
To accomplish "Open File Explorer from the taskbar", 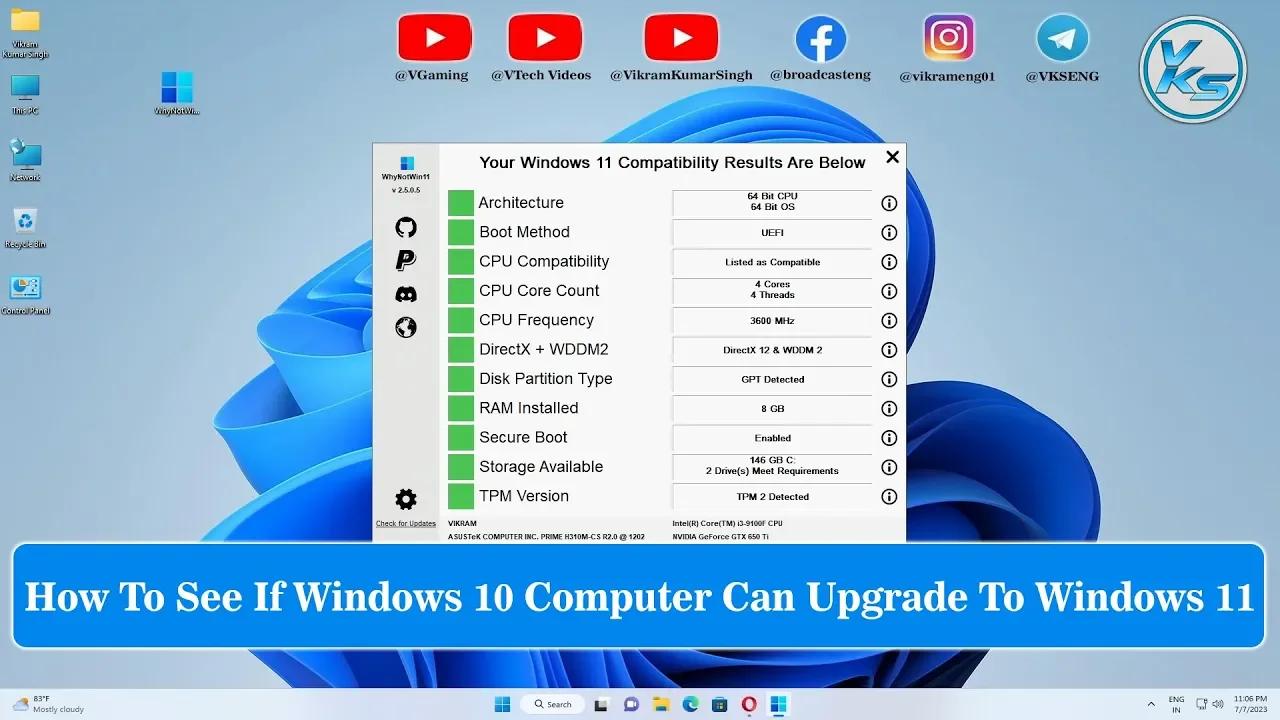I will 661,704.
